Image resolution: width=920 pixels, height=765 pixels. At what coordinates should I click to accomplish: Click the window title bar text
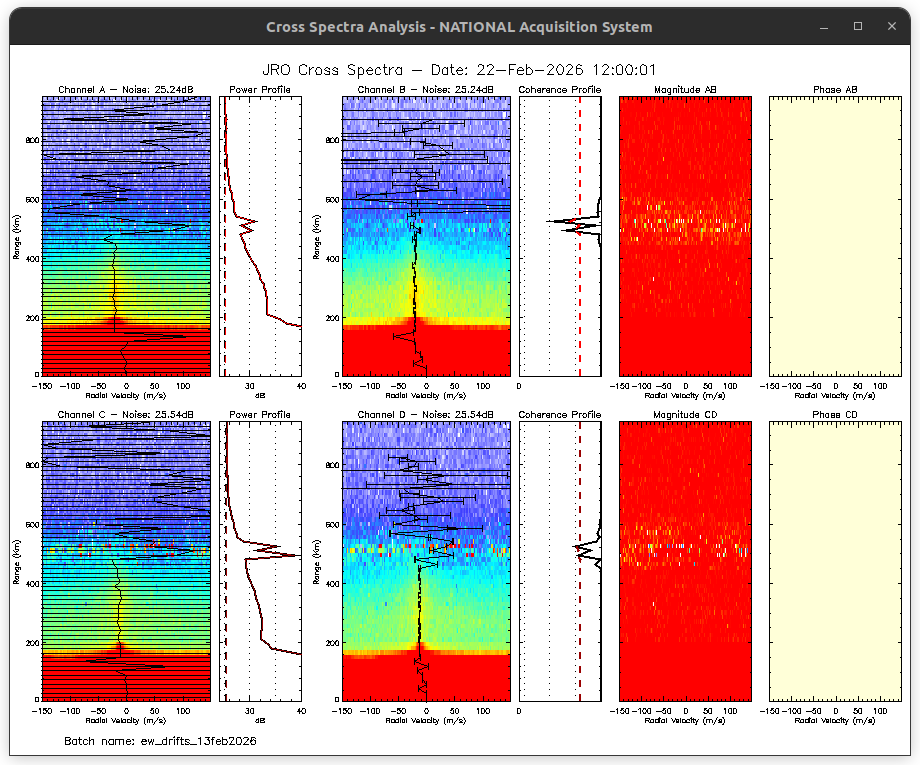coord(459,27)
